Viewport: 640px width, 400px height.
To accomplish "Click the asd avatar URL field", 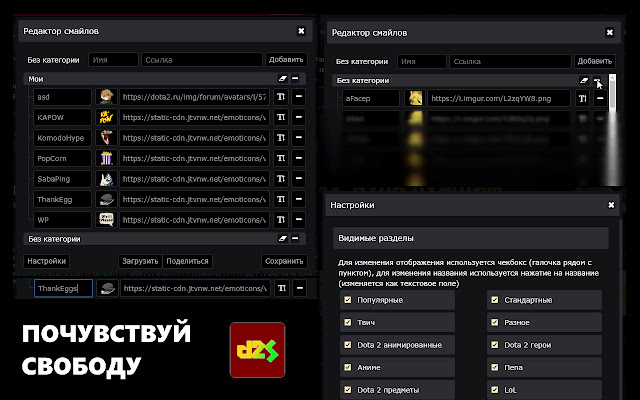I will point(194,97).
